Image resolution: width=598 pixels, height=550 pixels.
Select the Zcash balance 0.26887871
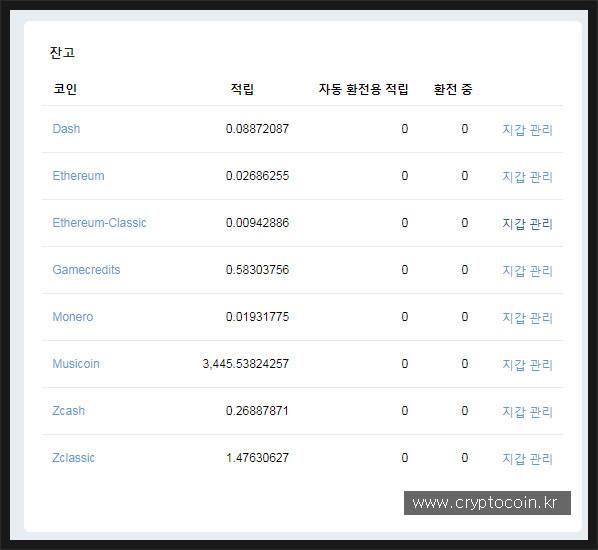point(257,410)
